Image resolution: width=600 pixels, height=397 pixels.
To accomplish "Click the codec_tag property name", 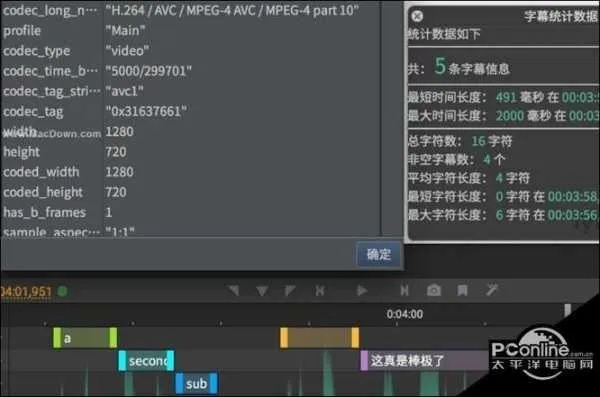I will pos(33,112).
